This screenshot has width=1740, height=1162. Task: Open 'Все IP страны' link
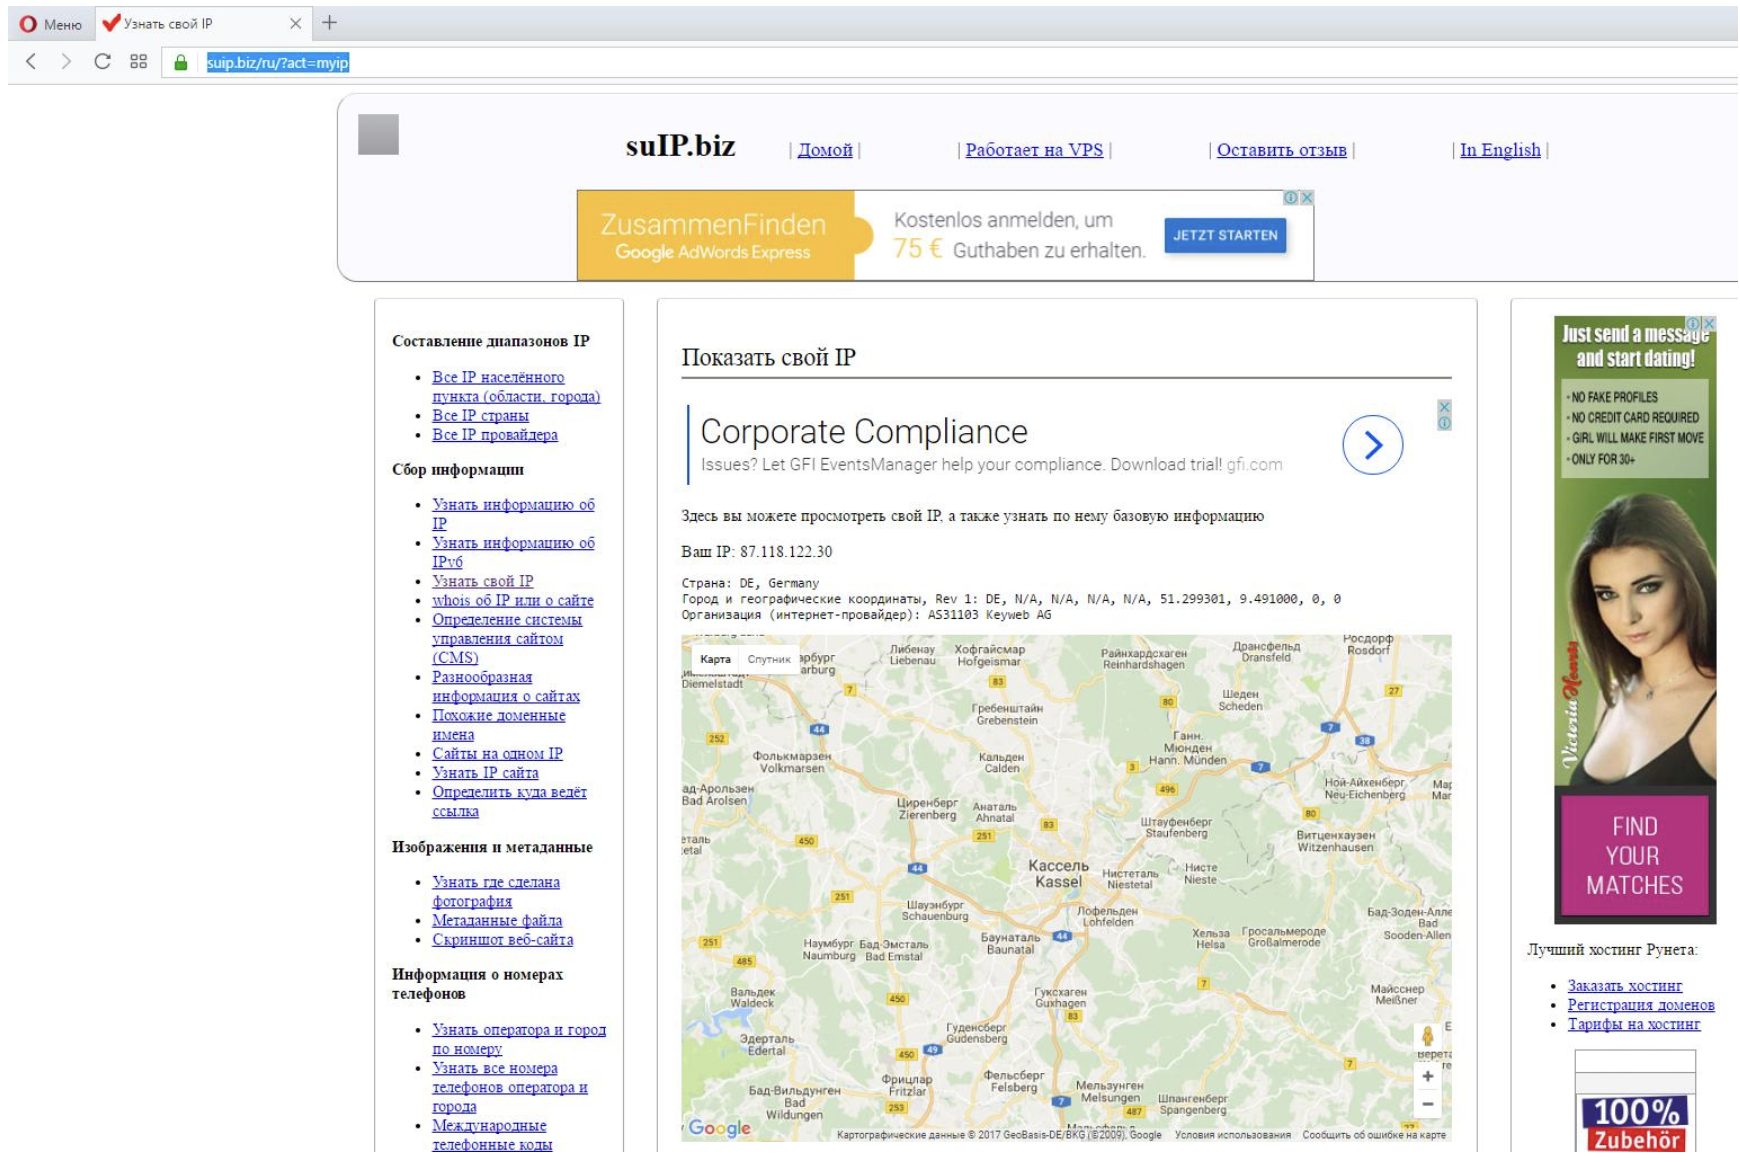click(480, 416)
